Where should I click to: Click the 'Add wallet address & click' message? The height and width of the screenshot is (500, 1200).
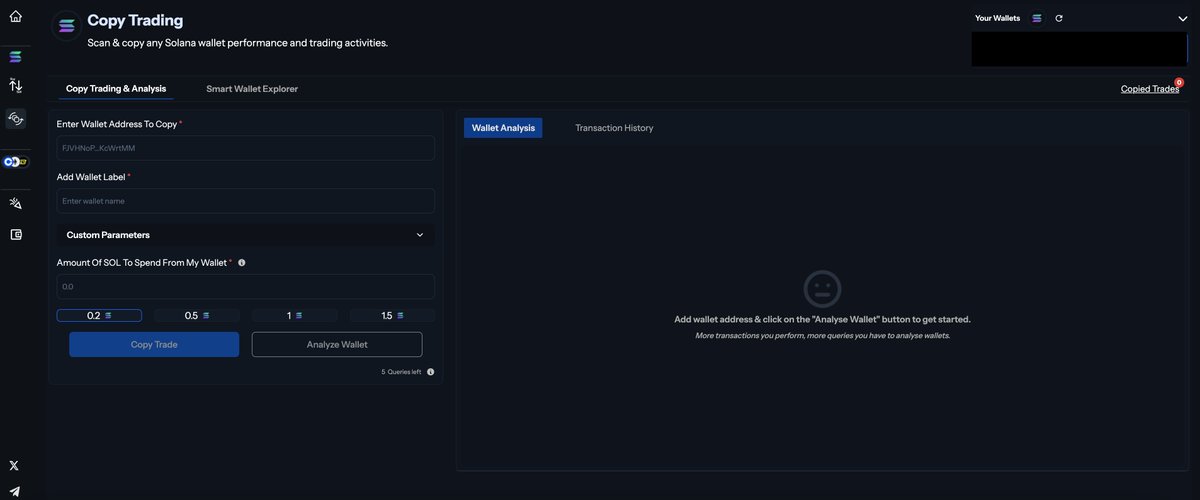[x=822, y=319]
